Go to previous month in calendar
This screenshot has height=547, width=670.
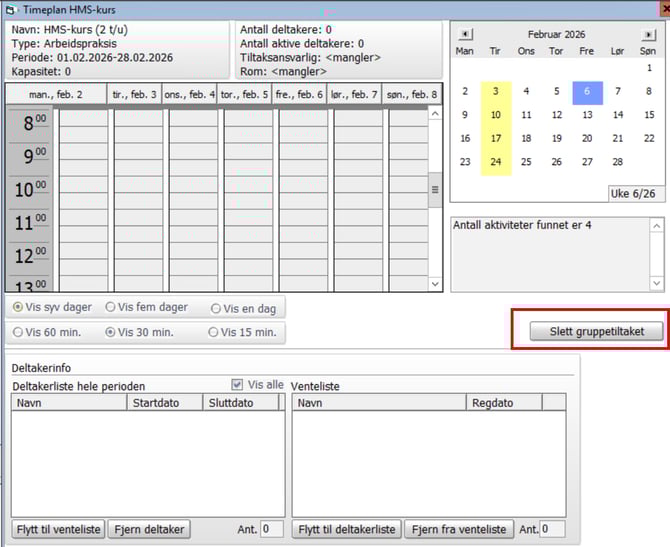tap(465, 34)
